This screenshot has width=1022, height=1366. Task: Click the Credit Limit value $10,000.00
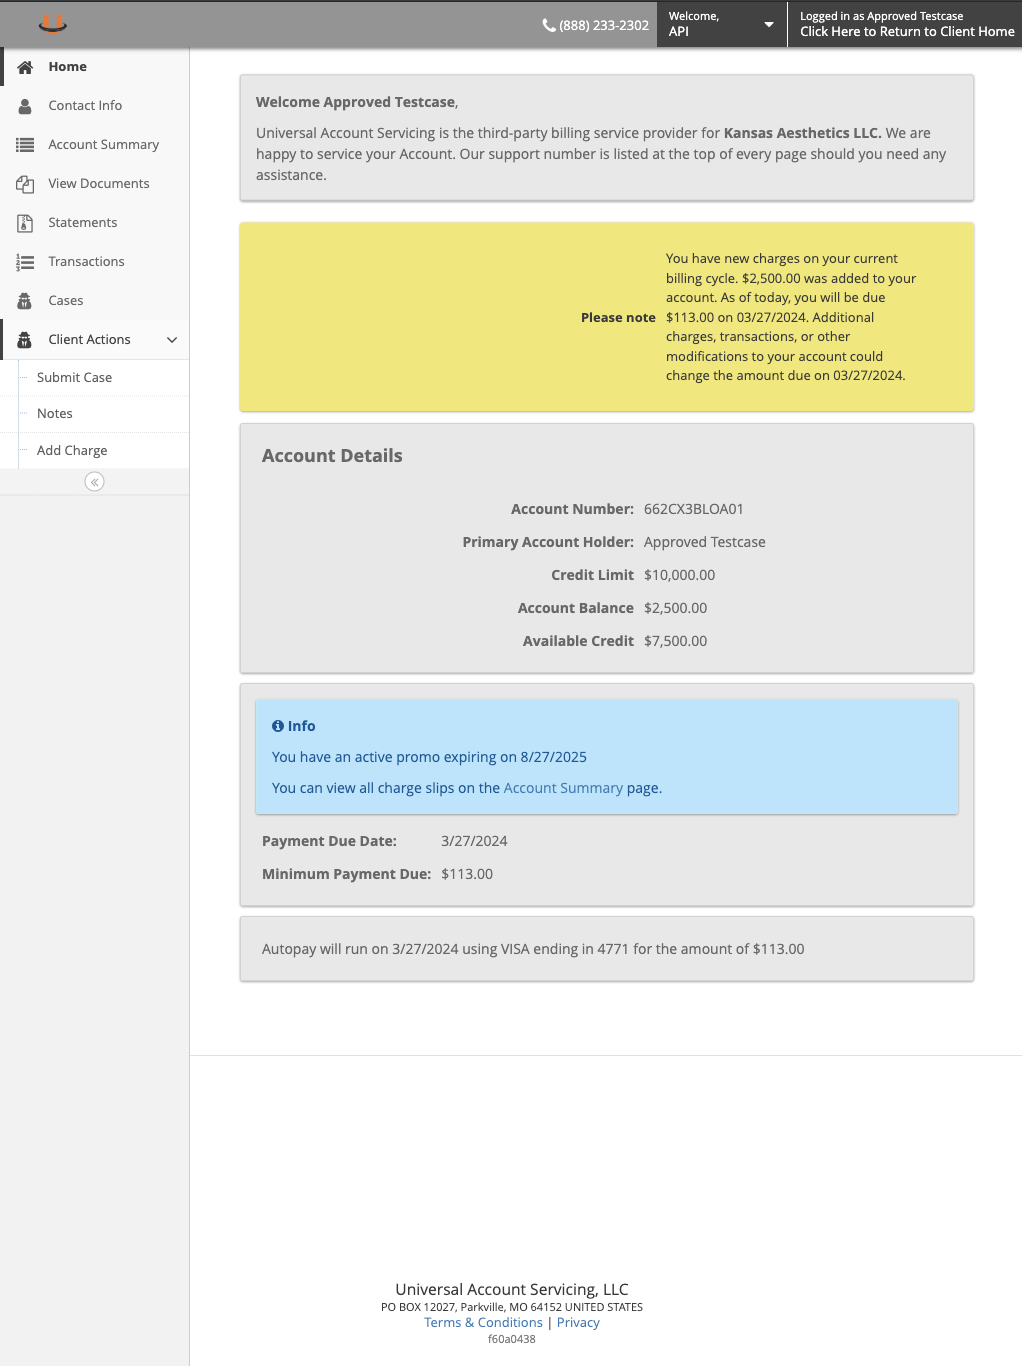pyautogui.click(x=679, y=575)
